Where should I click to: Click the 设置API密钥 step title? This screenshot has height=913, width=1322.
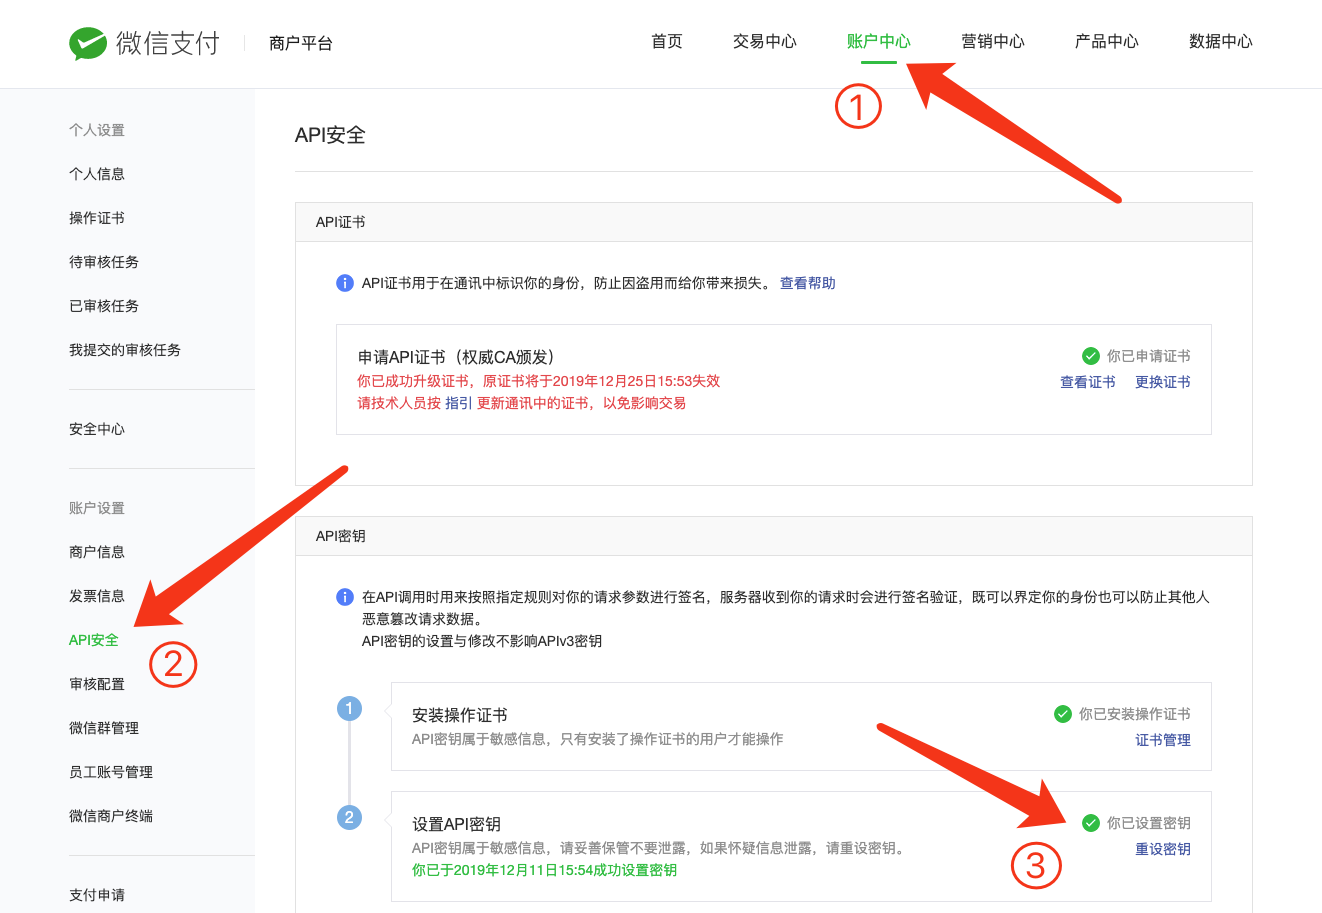coord(457,824)
